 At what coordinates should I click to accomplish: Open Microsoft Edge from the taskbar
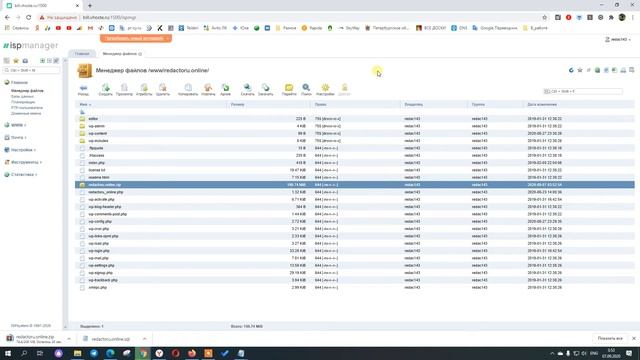110,353
